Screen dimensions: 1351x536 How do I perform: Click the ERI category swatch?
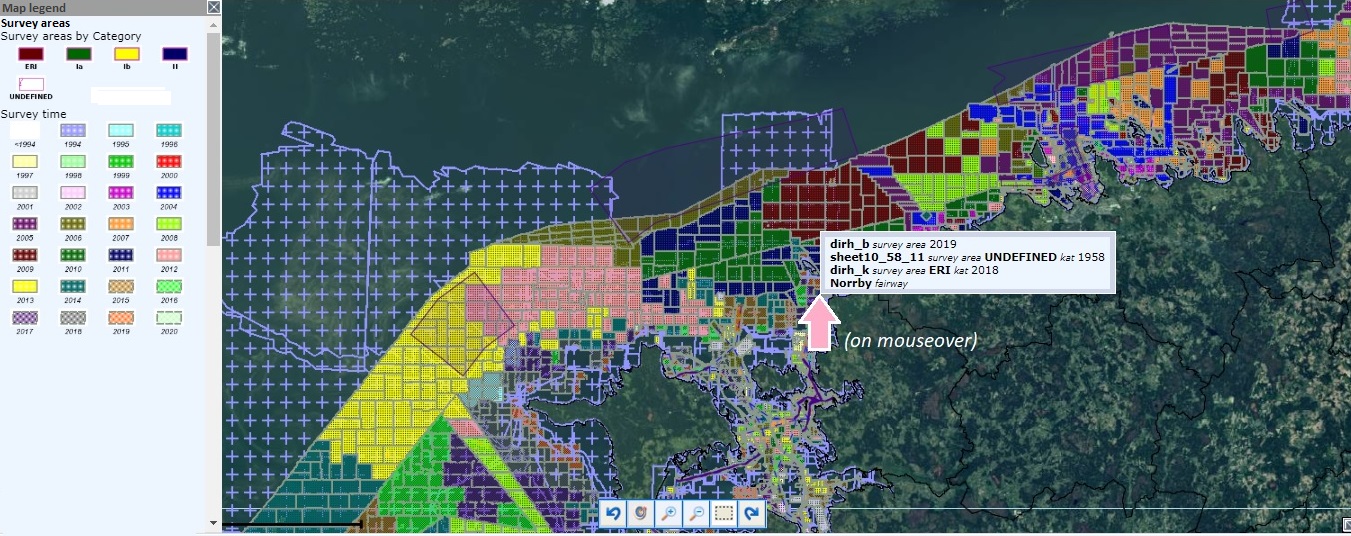coord(30,54)
